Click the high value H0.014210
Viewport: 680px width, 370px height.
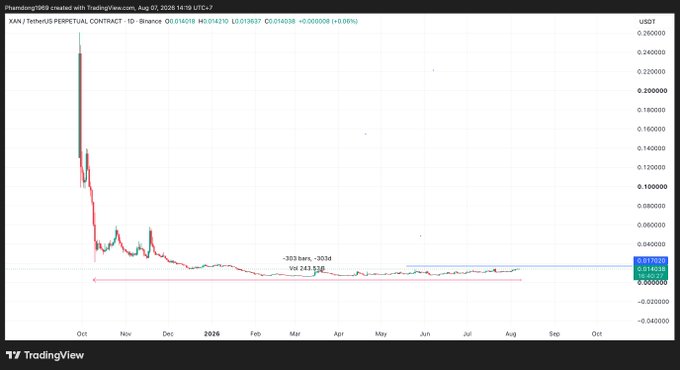coord(213,21)
